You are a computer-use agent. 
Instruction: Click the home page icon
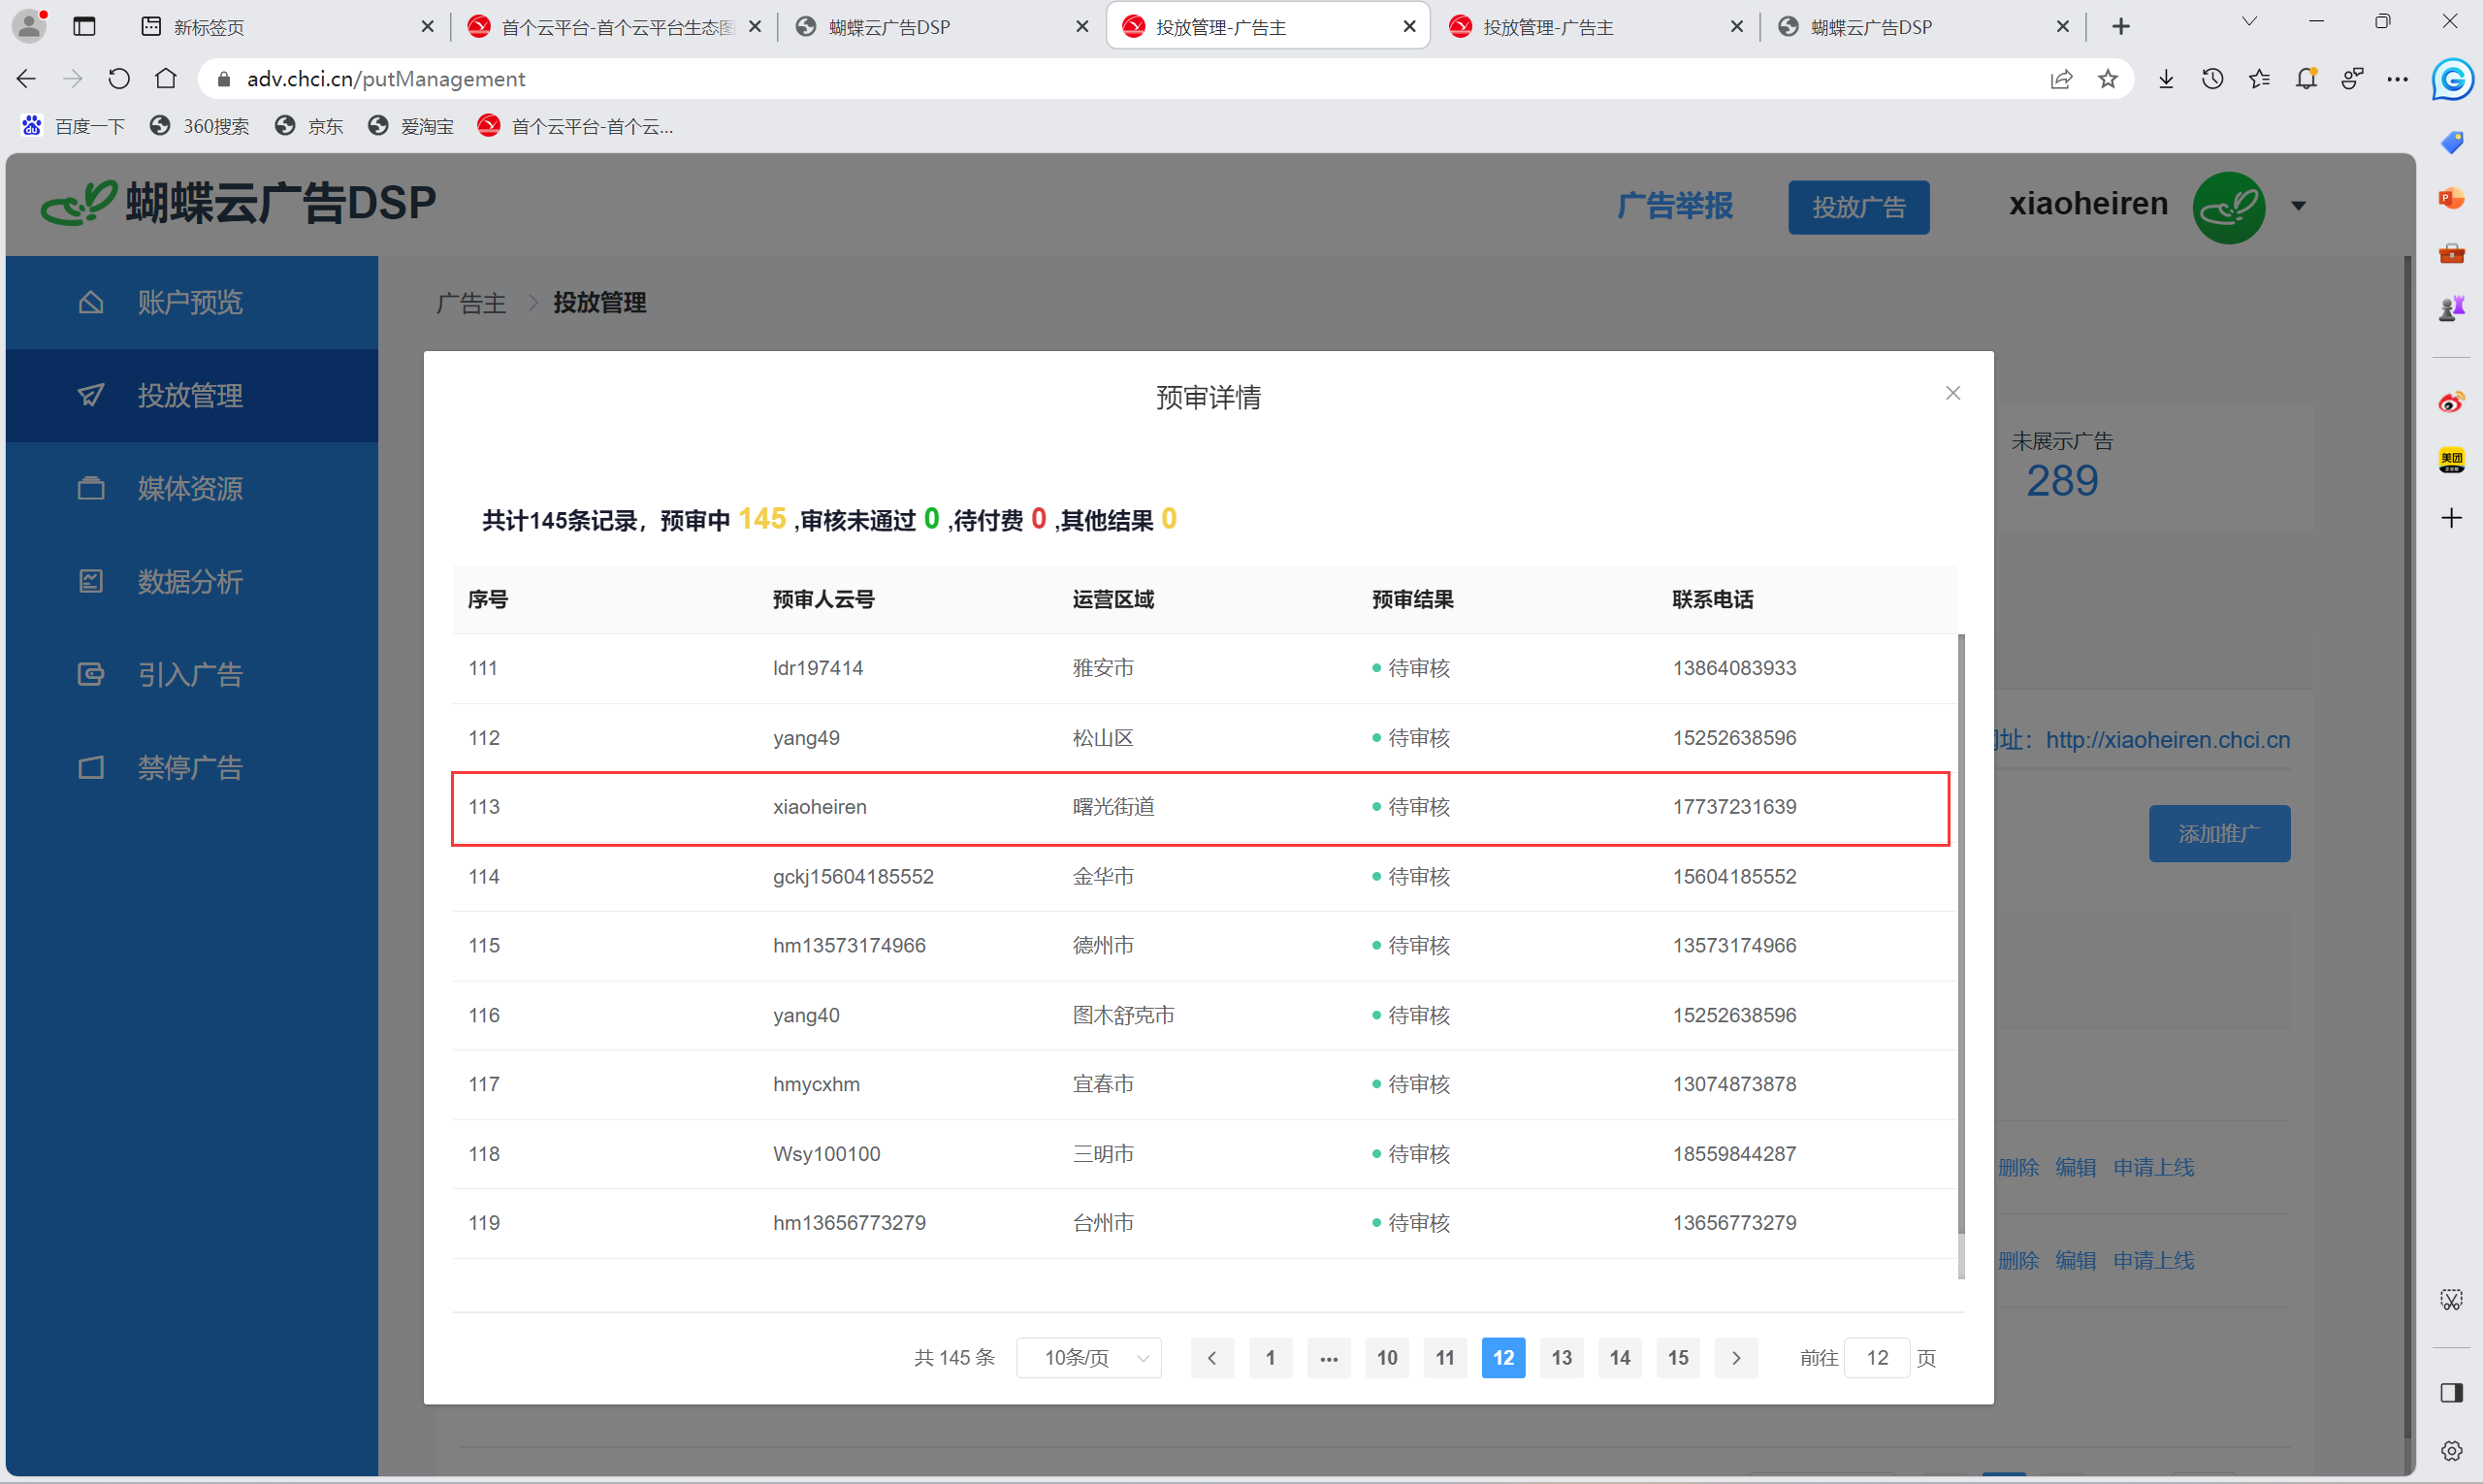(x=166, y=79)
